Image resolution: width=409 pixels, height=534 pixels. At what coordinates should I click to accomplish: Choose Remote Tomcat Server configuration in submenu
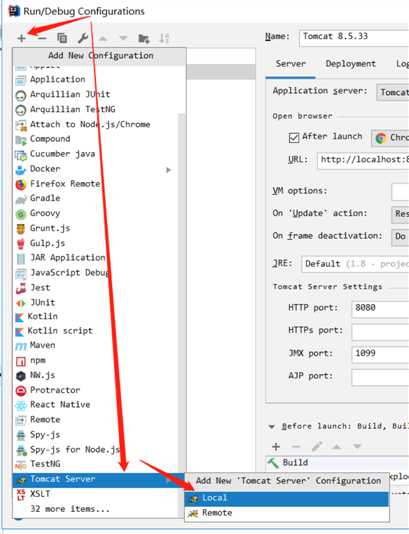(287, 513)
